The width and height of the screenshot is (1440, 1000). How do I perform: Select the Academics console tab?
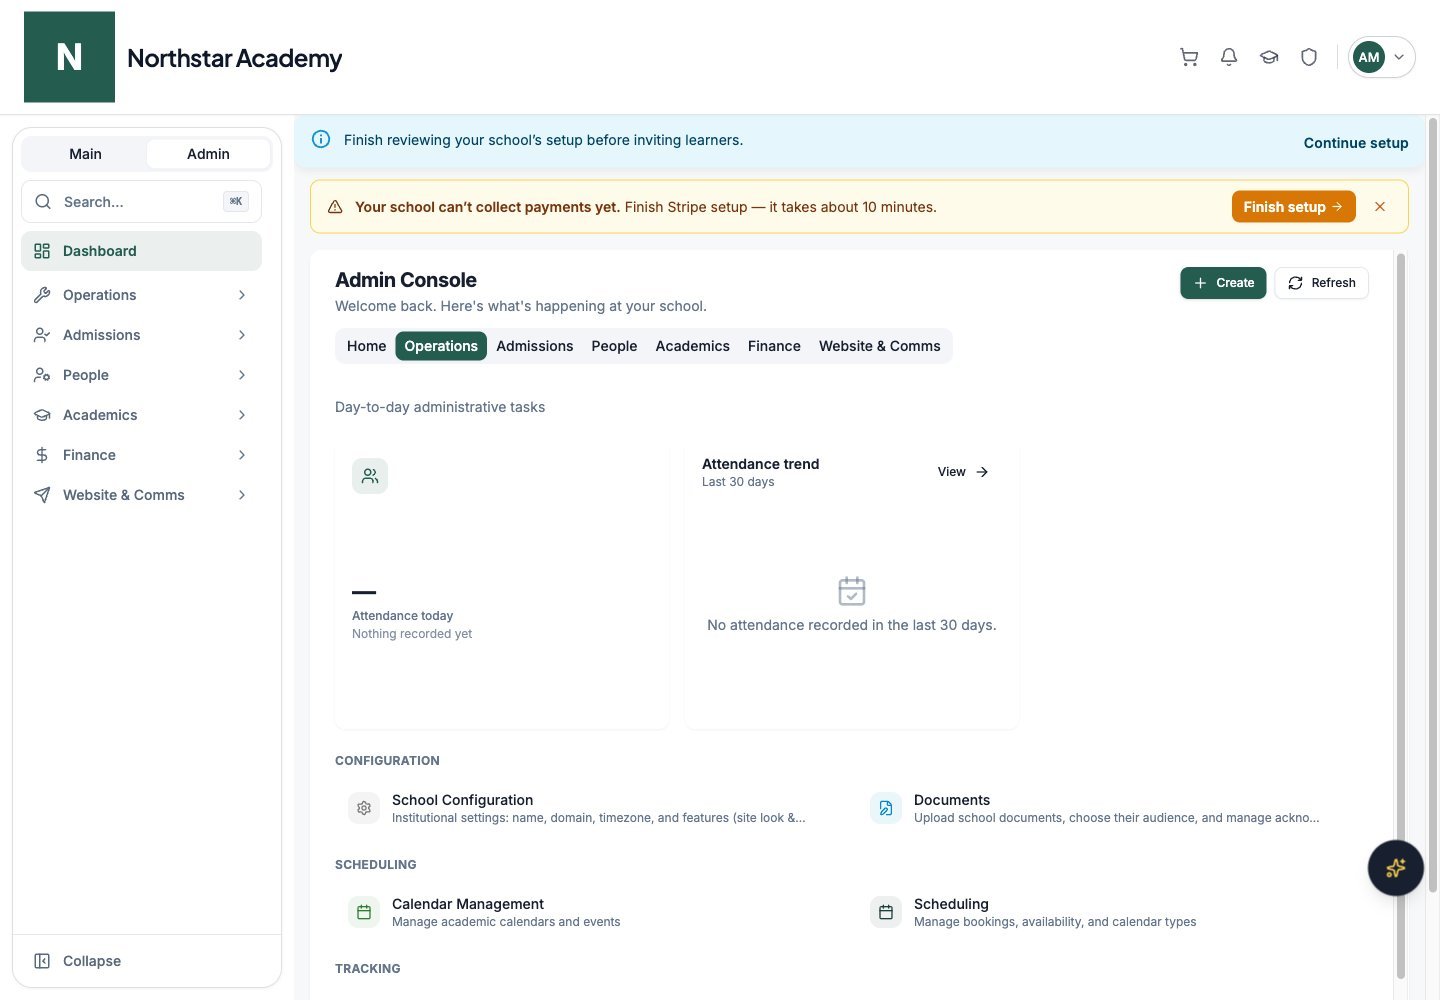(x=692, y=346)
